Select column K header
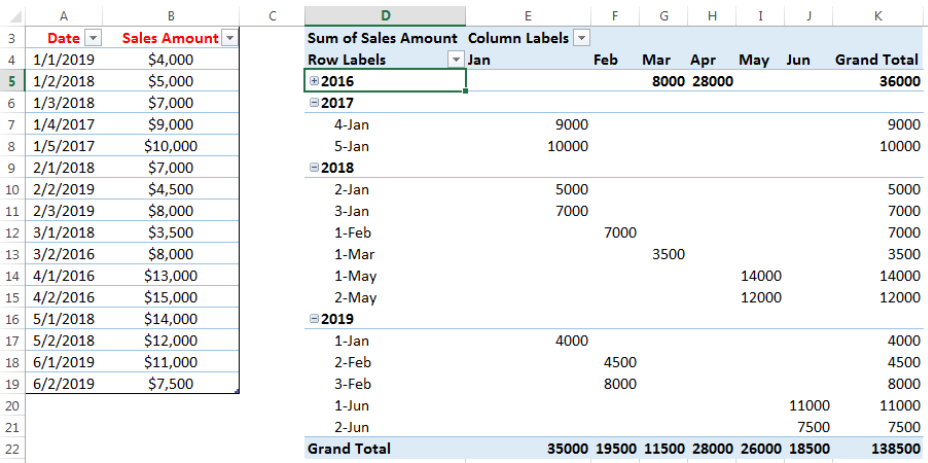Image resolution: width=928 pixels, height=463 pixels. tap(878, 16)
